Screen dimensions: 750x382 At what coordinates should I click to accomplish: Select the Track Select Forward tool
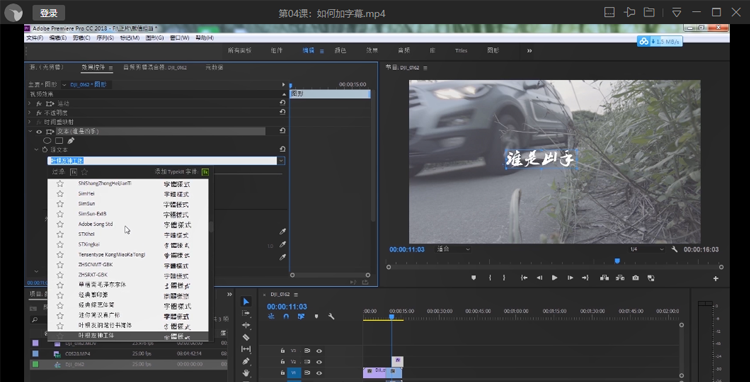click(x=246, y=313)
